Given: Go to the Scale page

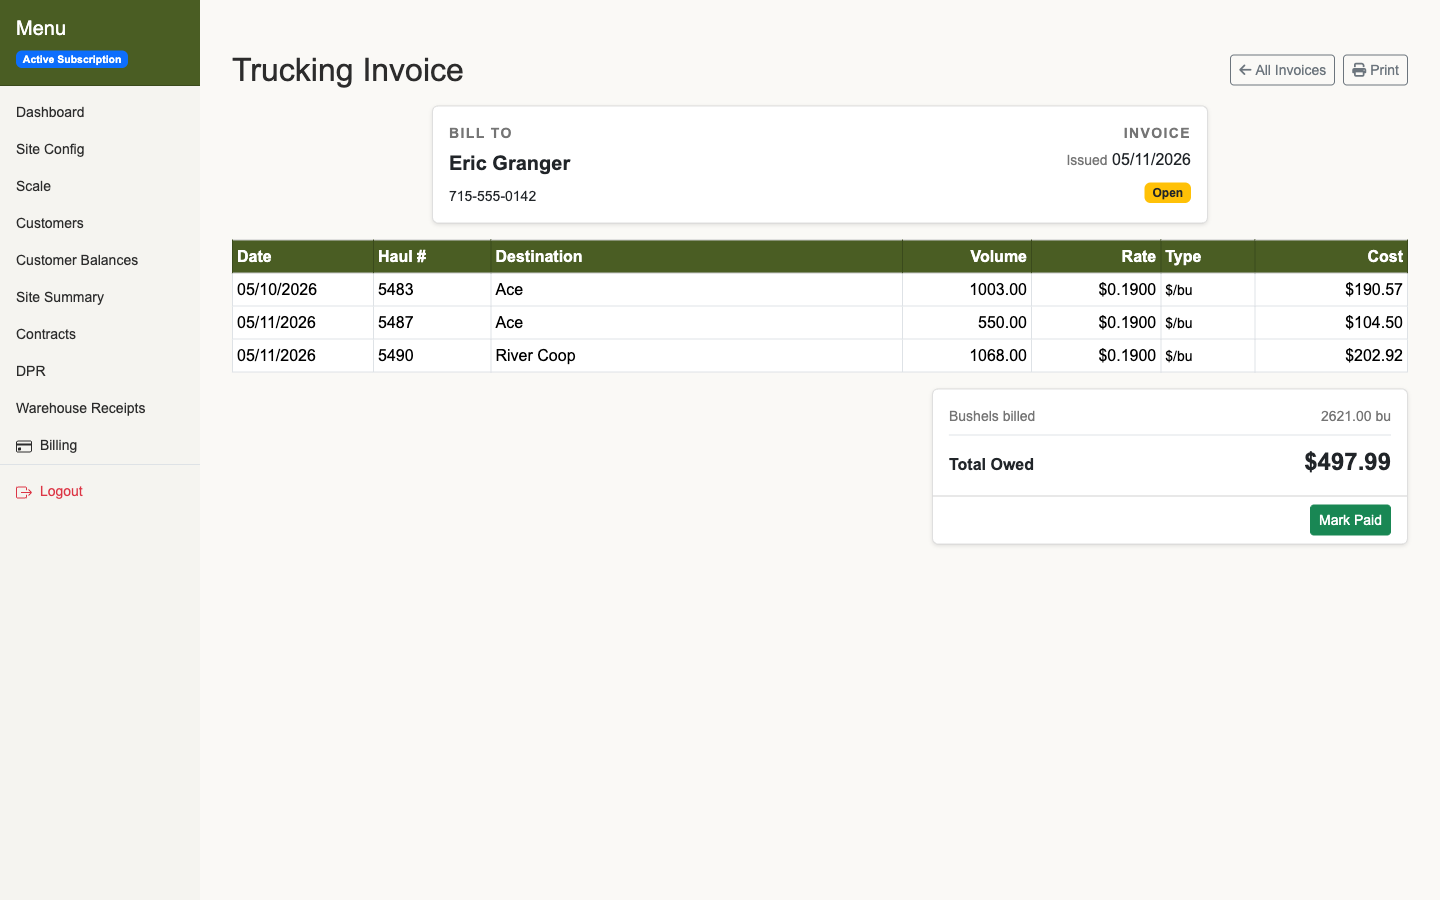Looking at the screenshot, I should click(x=33, y=186).
